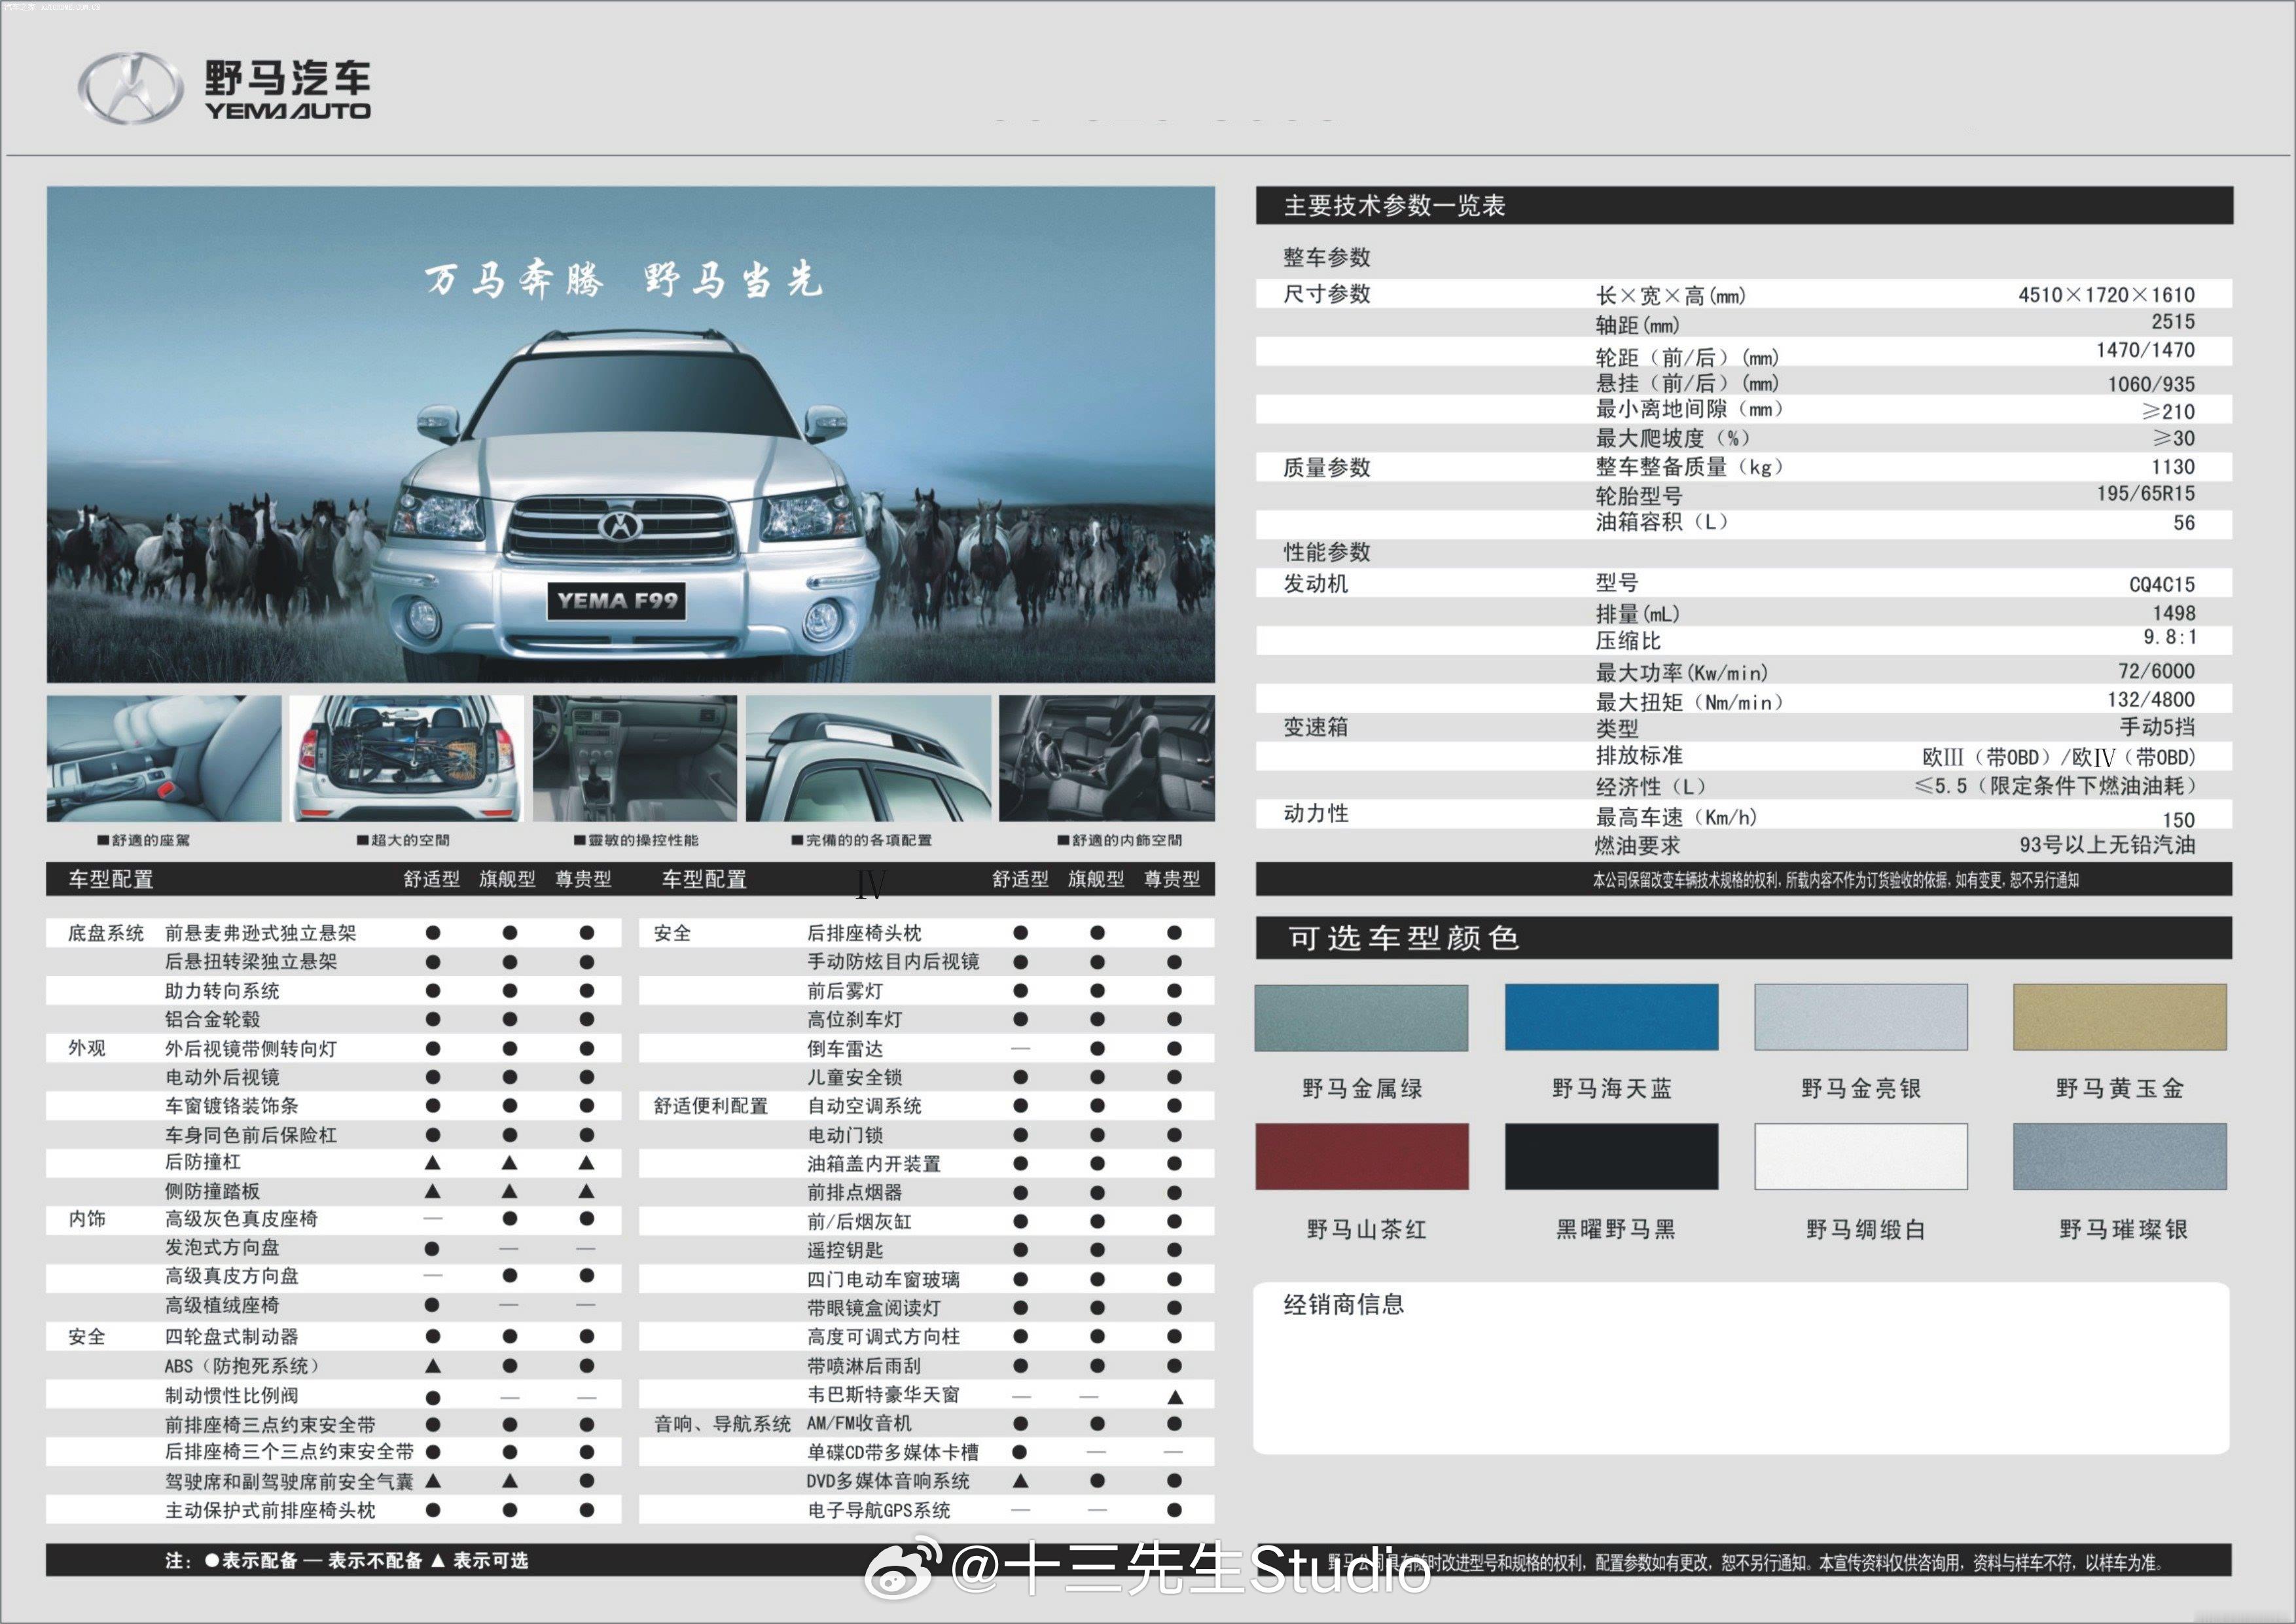This screenshot has width=2296, height=1624.
Task: Click the 音响、导航系统 category label
Action: pos(722,1424)
